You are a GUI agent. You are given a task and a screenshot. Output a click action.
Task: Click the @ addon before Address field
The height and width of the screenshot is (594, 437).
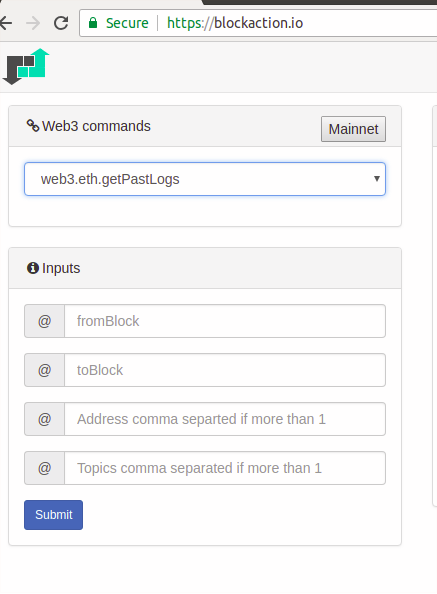point(44,419)
